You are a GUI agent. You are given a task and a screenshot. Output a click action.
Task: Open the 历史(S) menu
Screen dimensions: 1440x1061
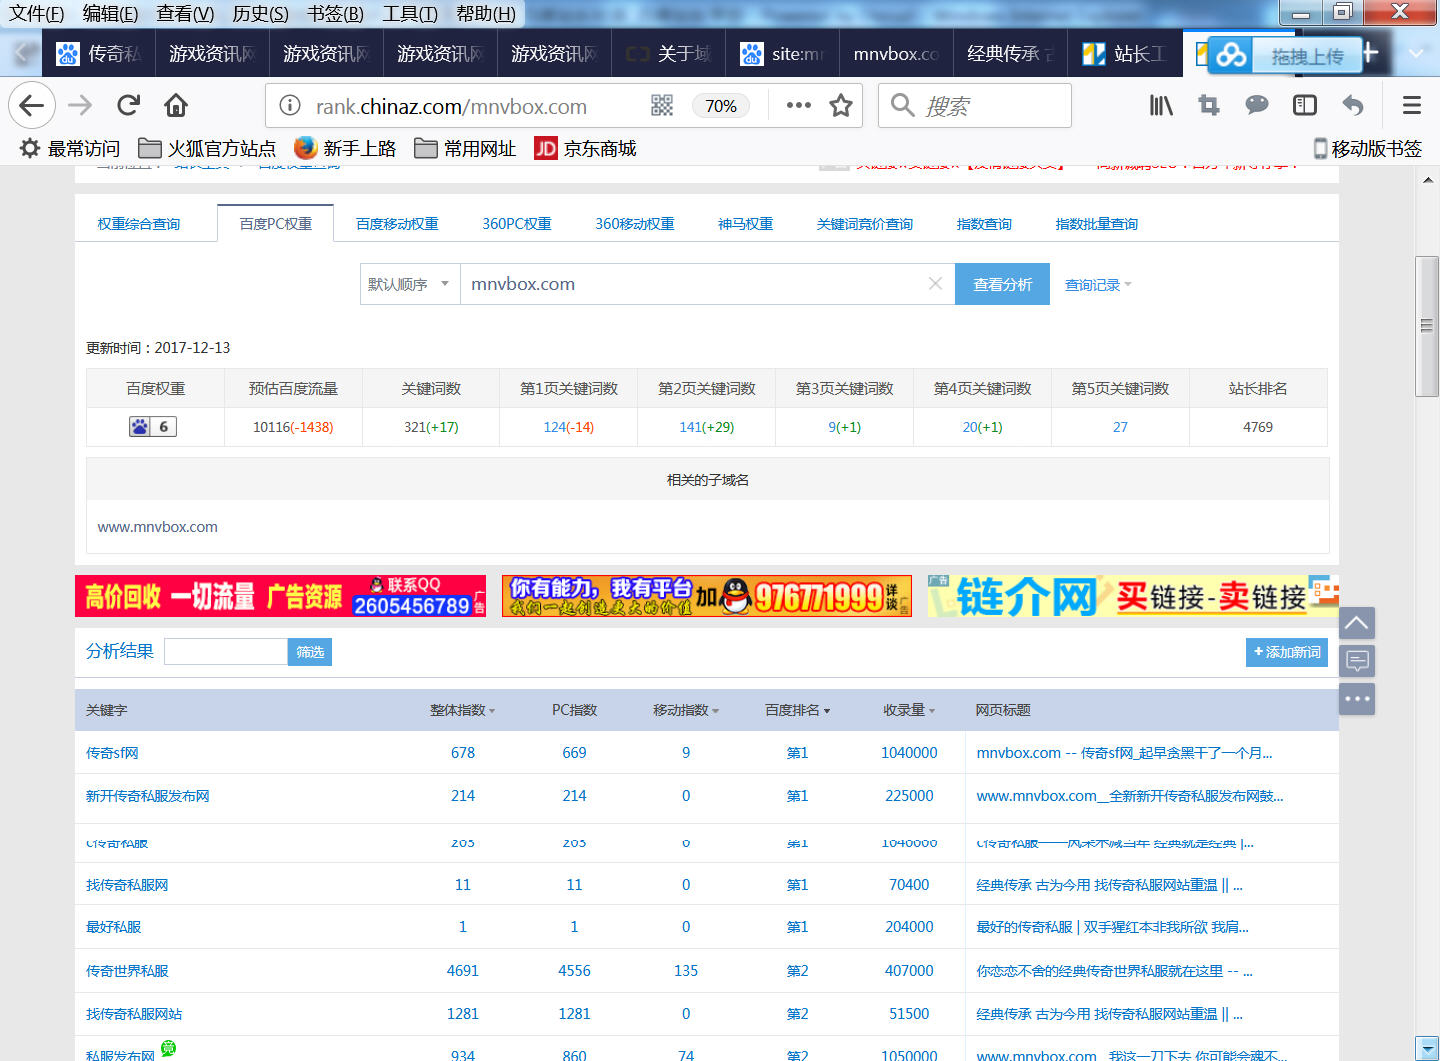coord(260,13)
